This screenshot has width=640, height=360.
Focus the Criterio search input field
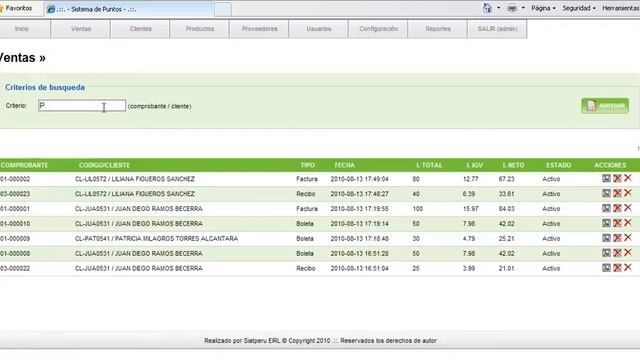pos(82,106)
